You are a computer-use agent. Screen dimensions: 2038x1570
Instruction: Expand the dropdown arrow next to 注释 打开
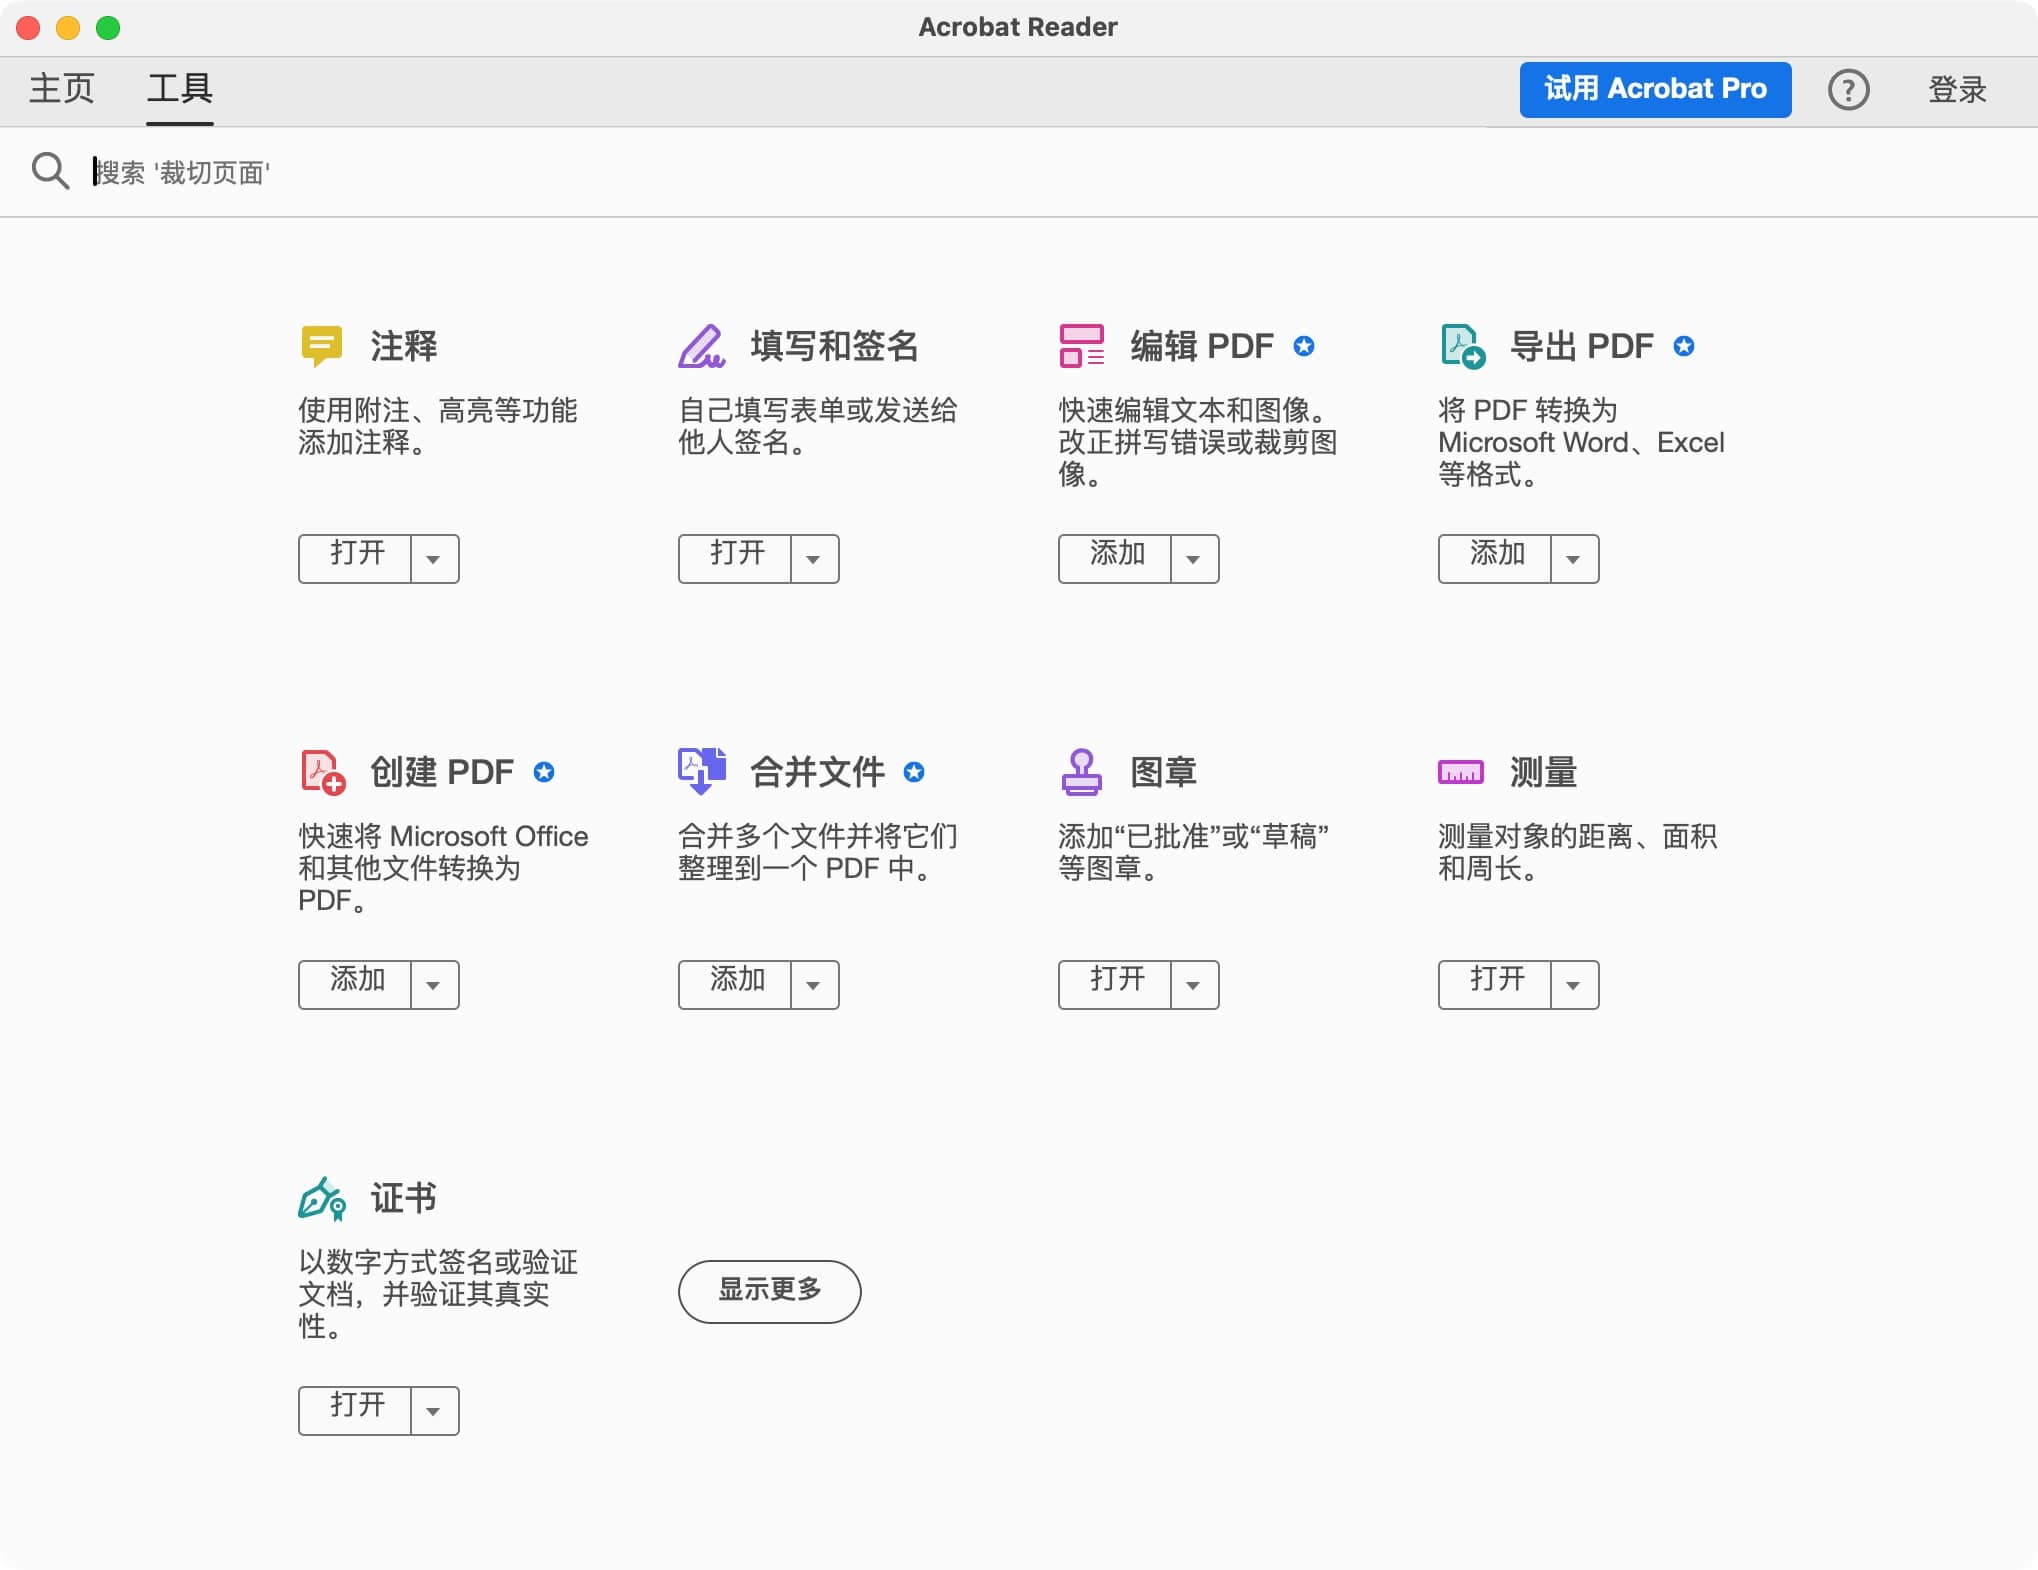[434, 559]
